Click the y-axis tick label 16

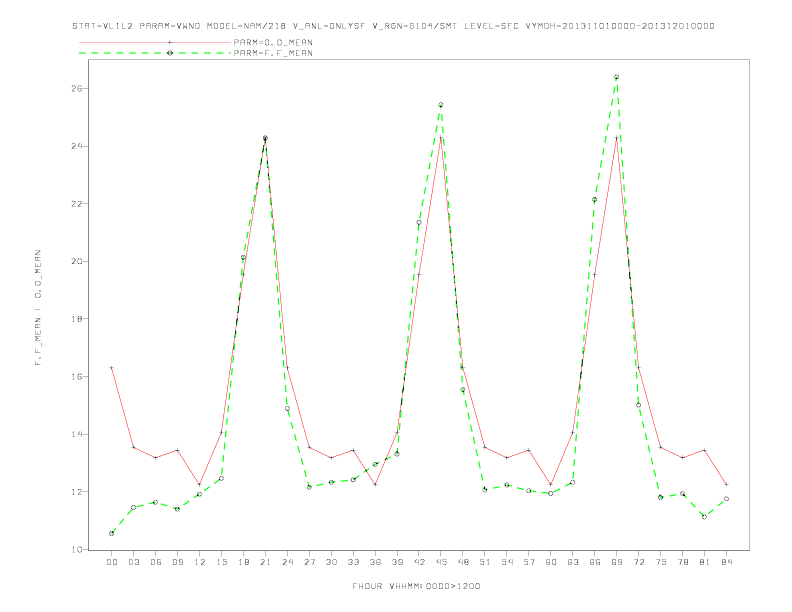click(77, 376)
